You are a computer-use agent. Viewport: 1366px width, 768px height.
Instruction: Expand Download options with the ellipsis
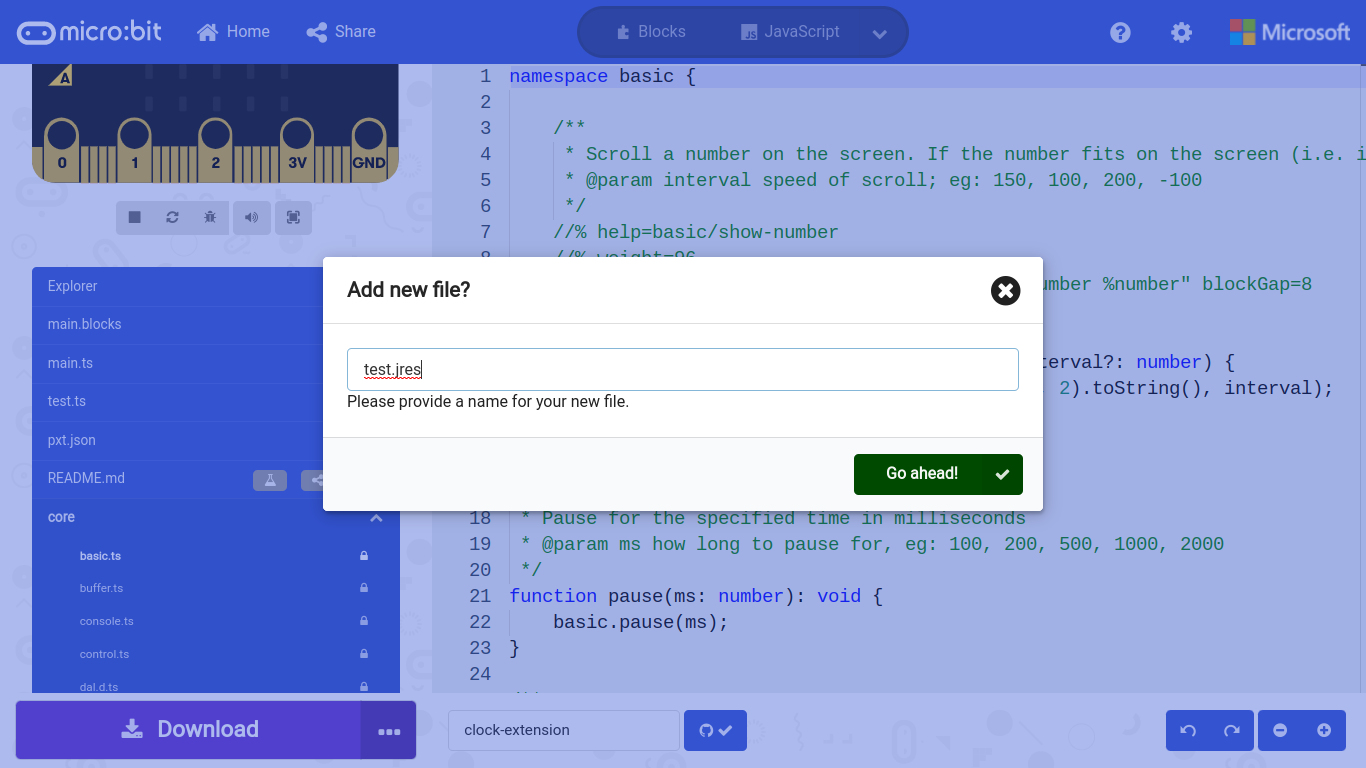click(x=389, y=733)
